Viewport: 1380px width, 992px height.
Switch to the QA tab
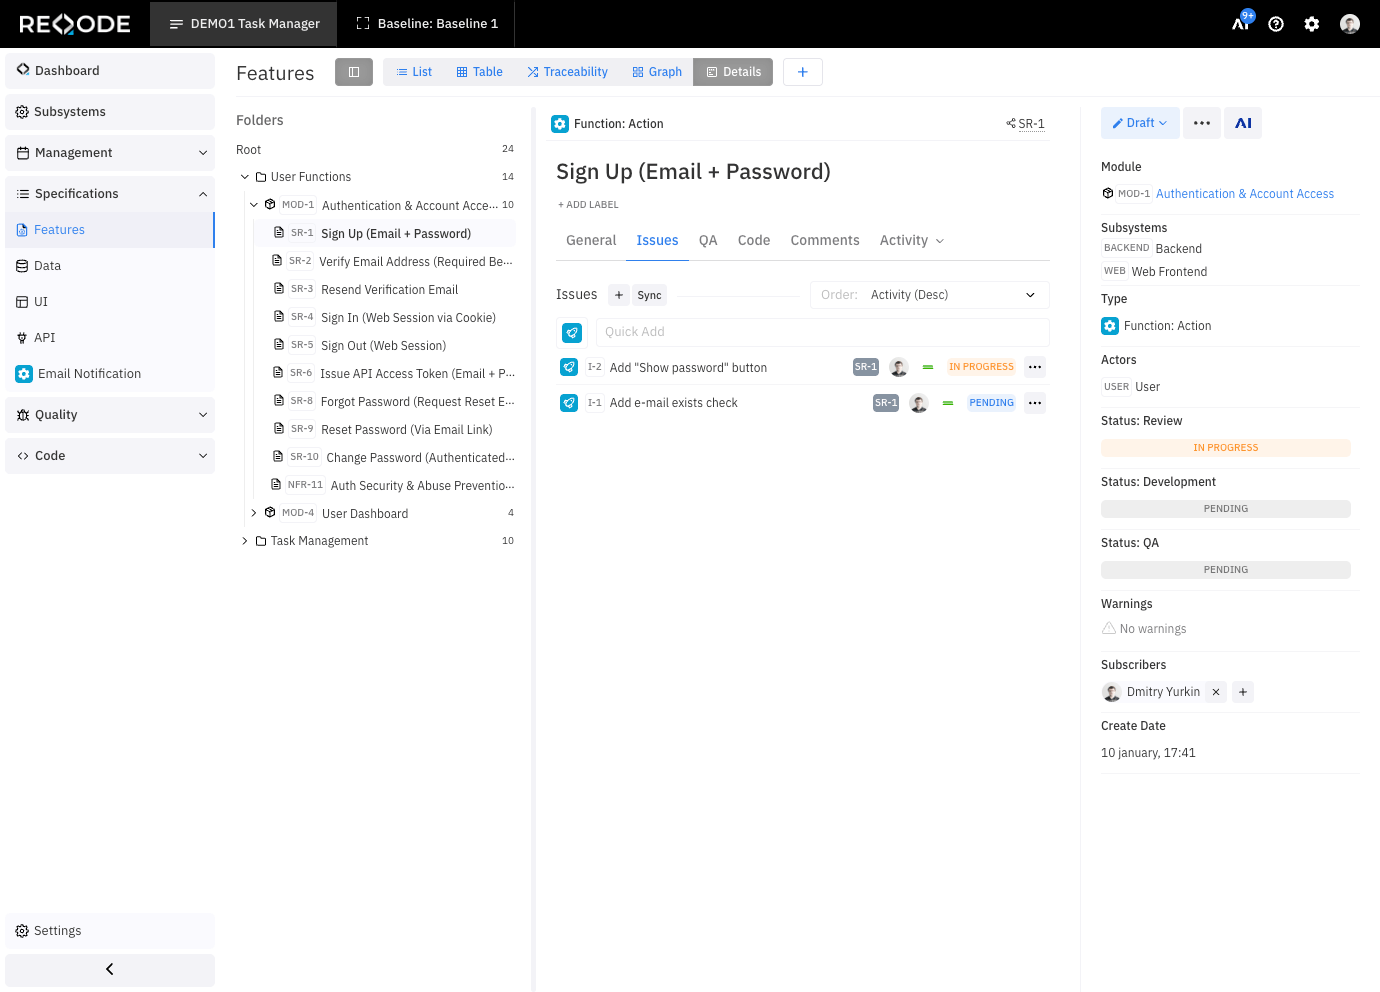[x=708, y=240]
